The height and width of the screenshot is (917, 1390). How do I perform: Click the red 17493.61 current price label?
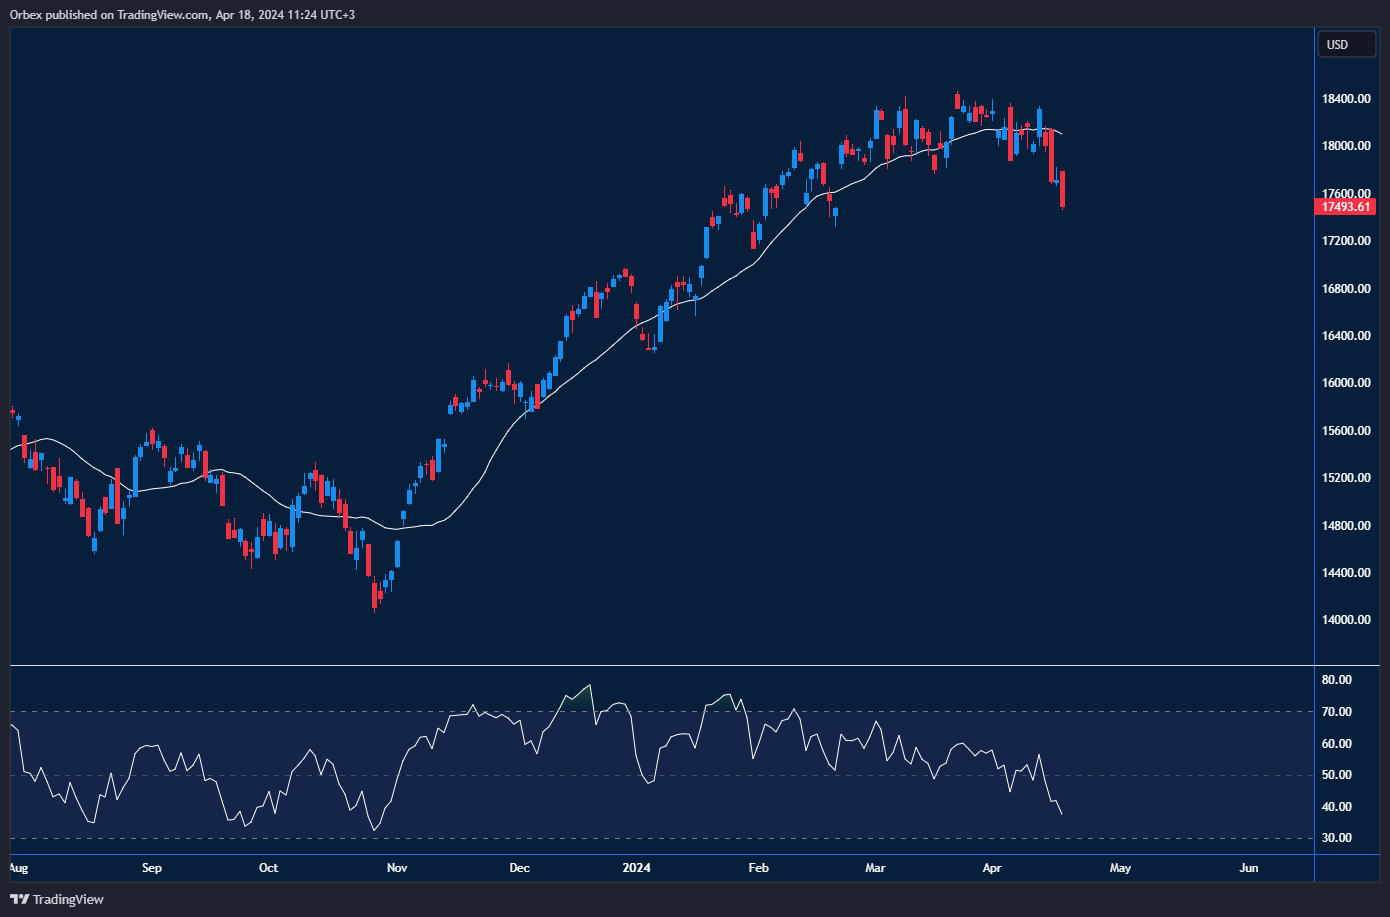[x=1345, y=207]
